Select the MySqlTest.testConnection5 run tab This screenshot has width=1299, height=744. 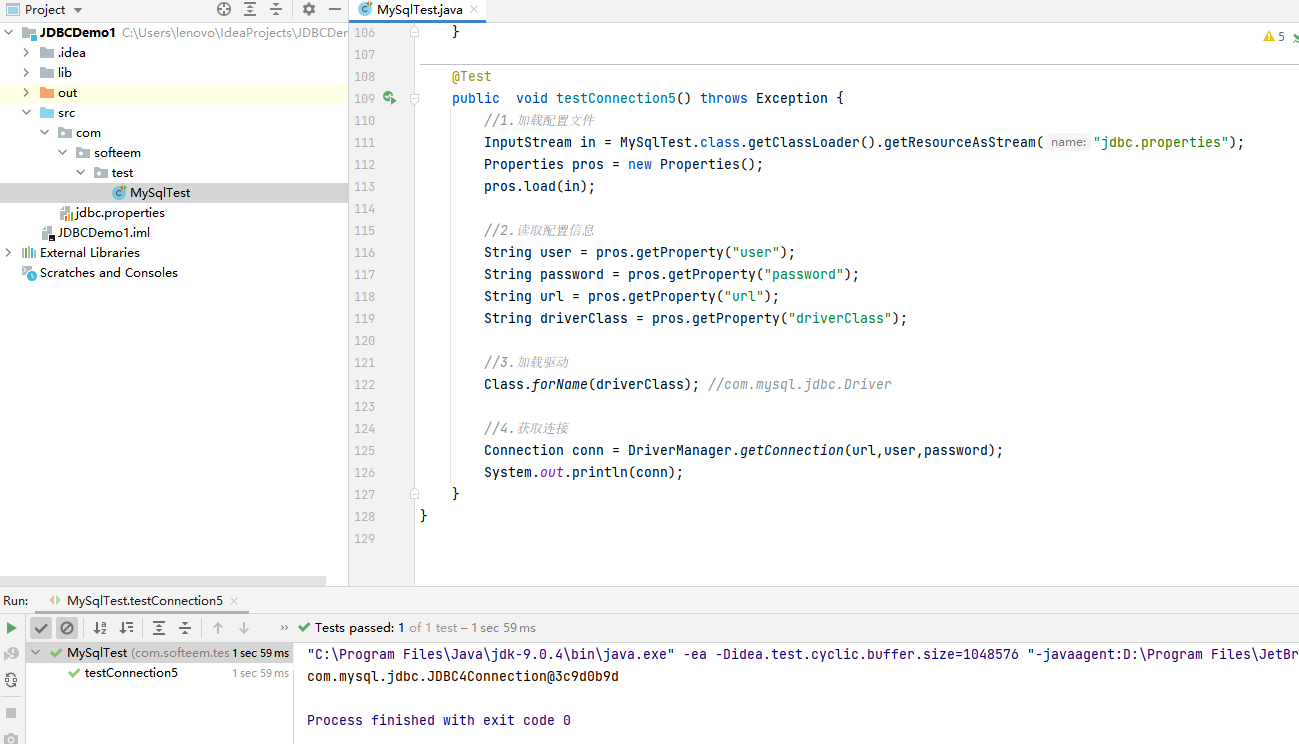(144, 601)
